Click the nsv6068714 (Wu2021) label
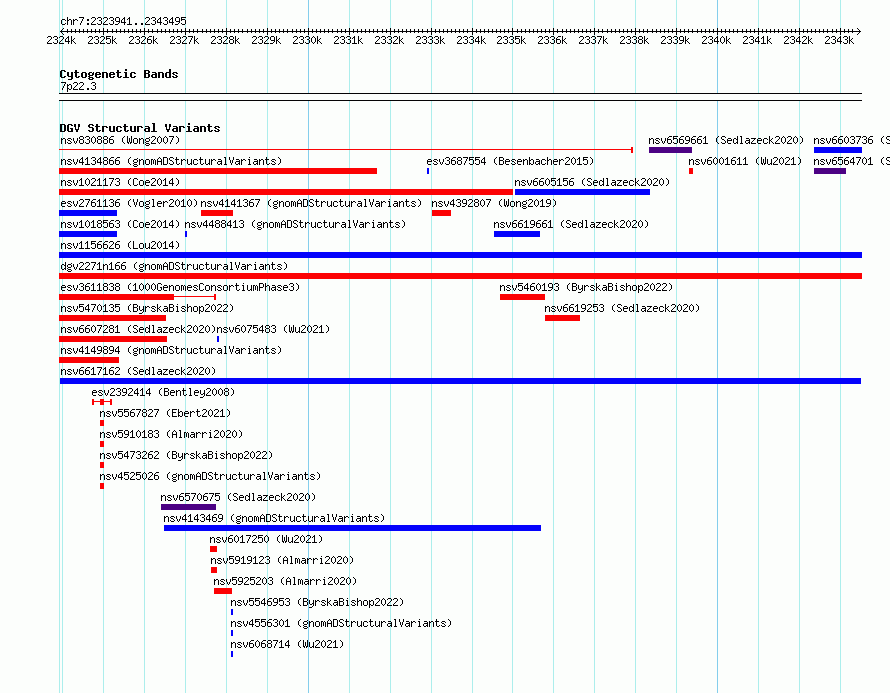Viewport: 890px width, 693px height. coord(287,644)
